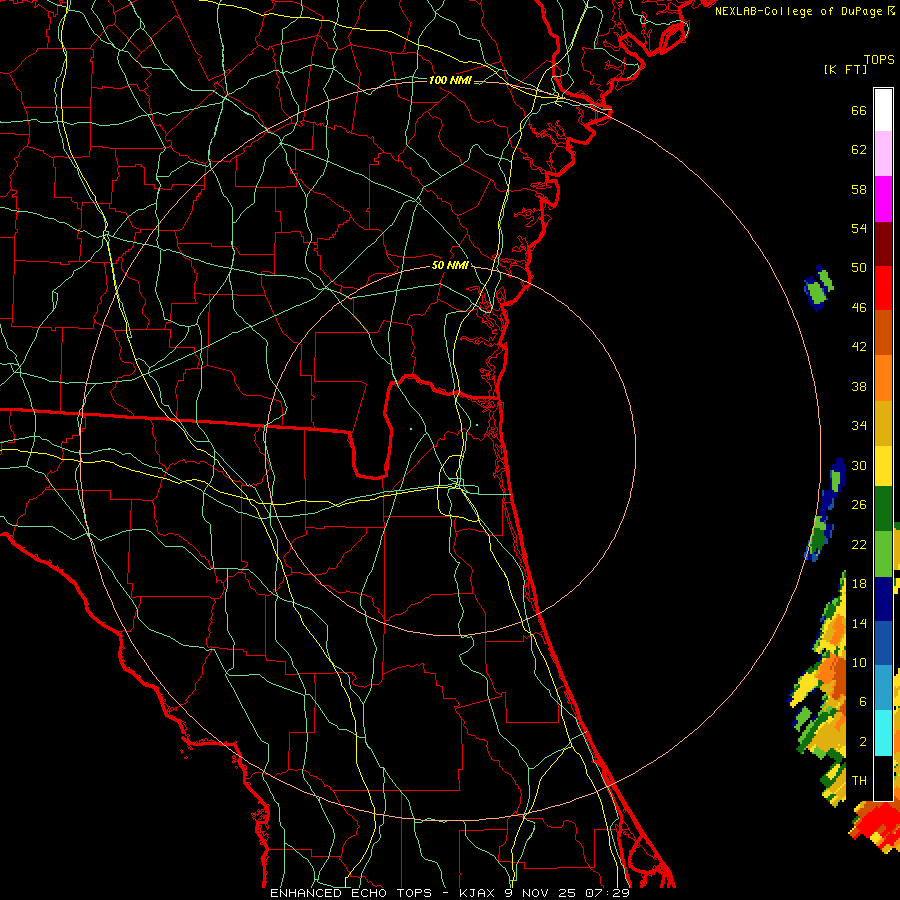The width and height of the screenshot is (900, 900).
Task: Click the 42 value on the legend
Action: click(859, 347)
